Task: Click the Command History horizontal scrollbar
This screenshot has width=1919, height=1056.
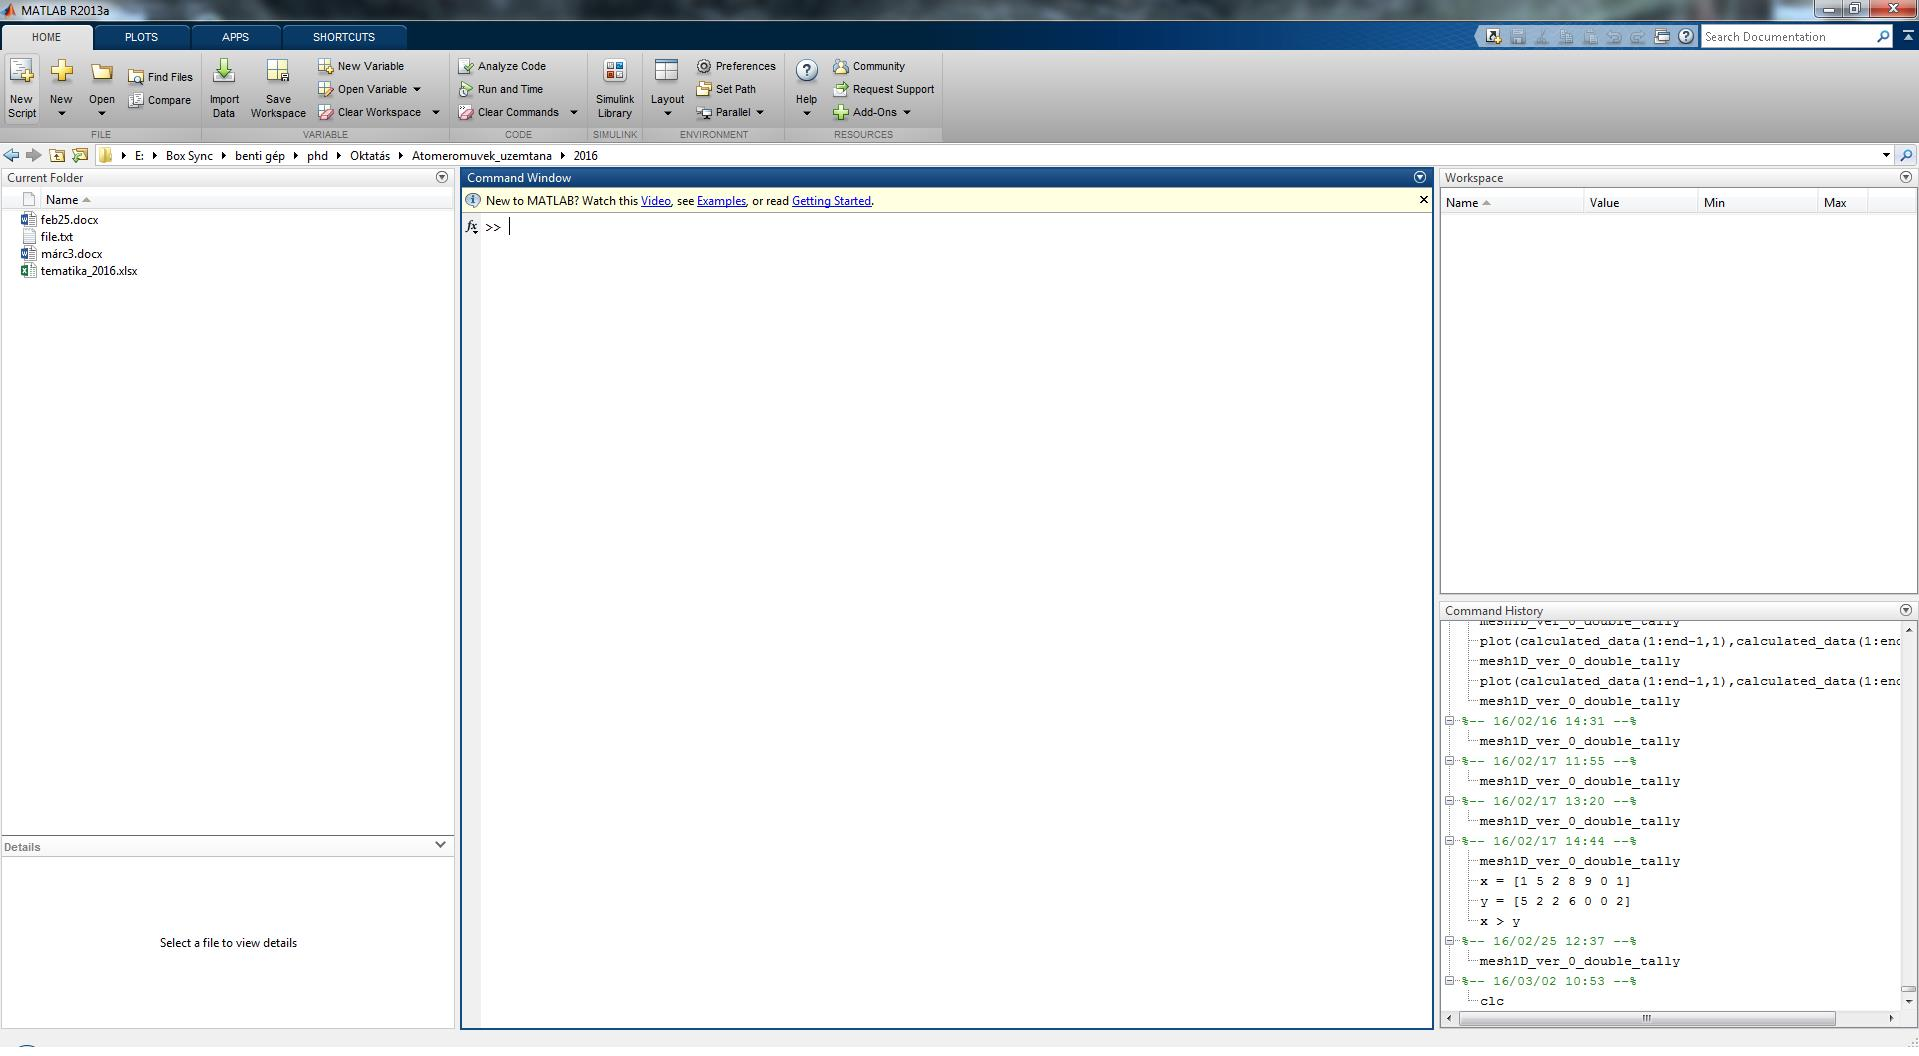Action: click(x=1646, y=1018)
